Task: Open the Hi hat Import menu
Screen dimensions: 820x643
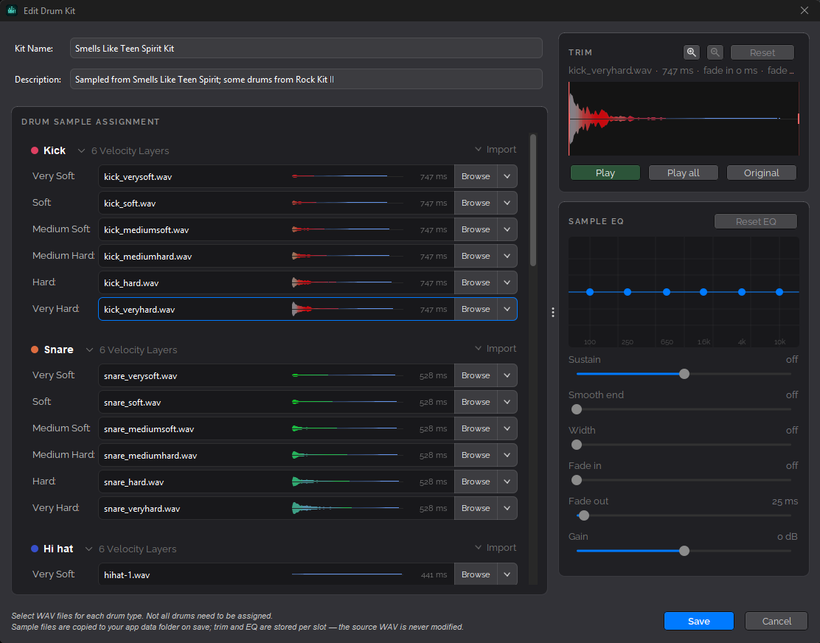Action: [x=495, y=548]
